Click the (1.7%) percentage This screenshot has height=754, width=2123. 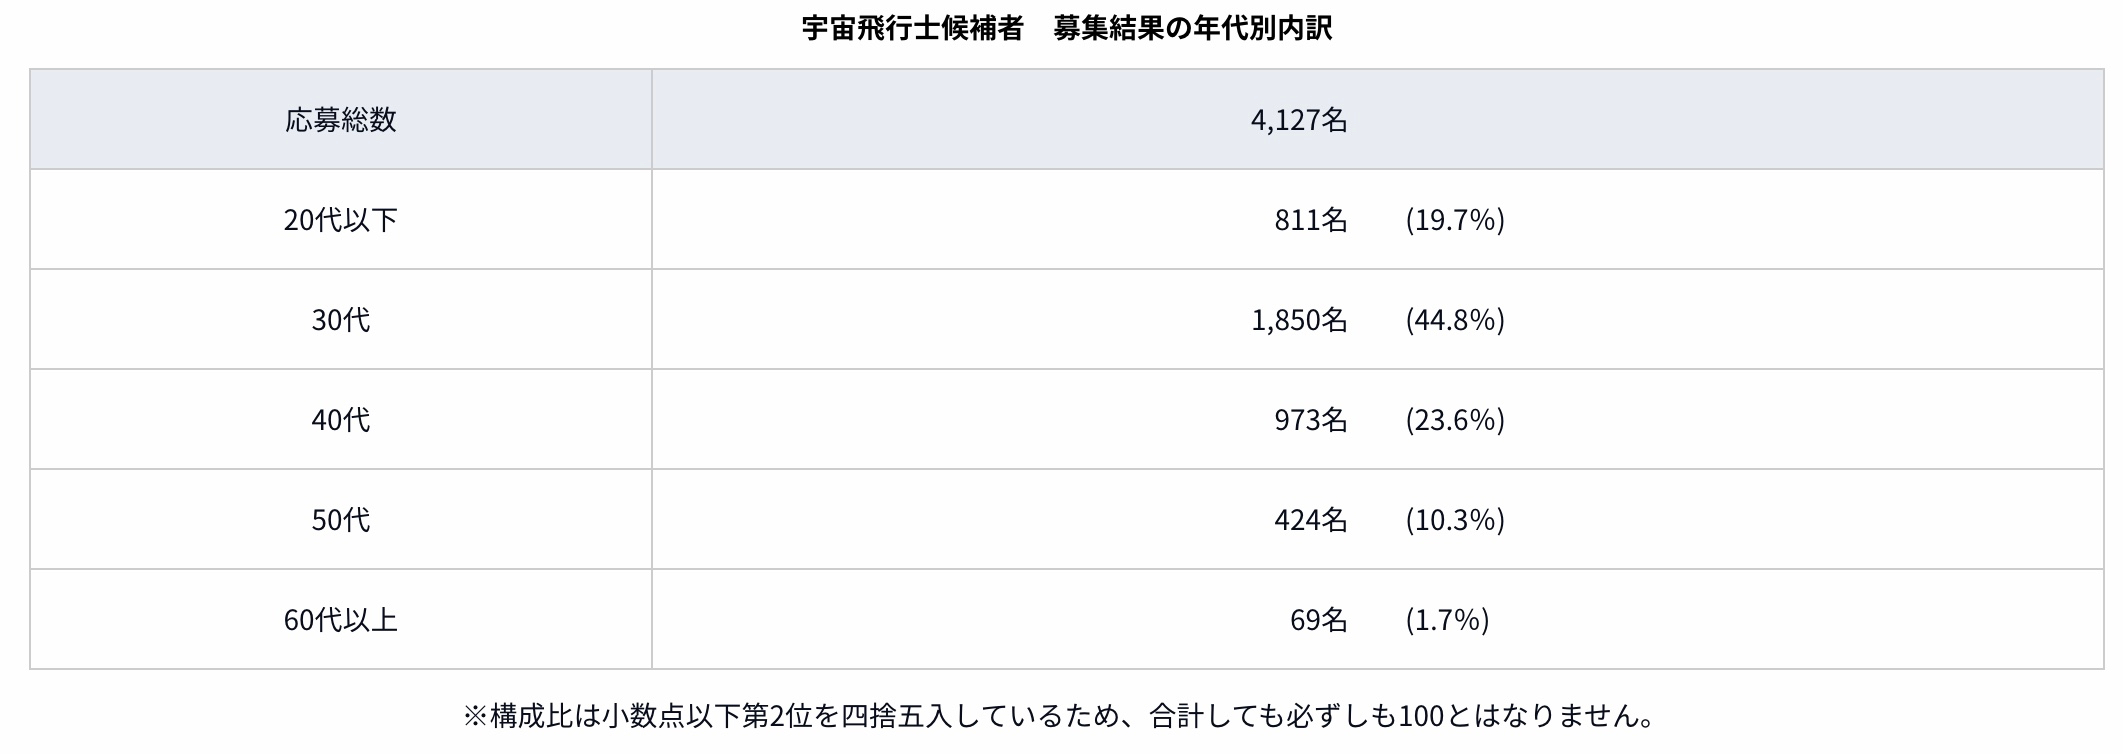[1447, 620]
